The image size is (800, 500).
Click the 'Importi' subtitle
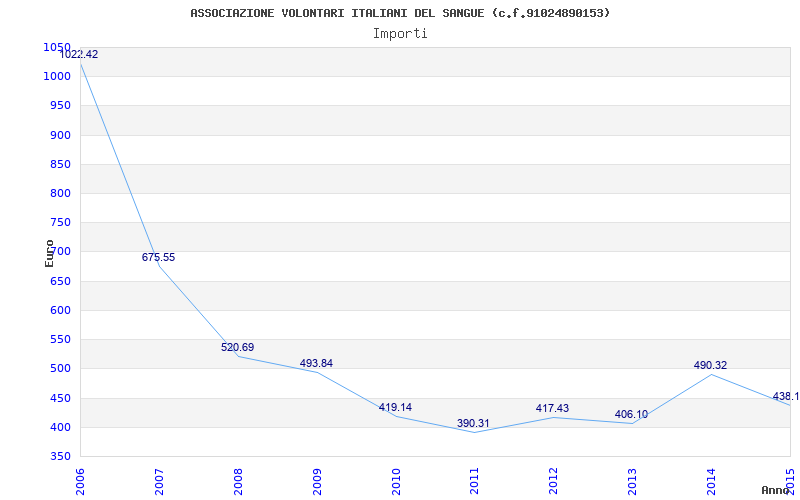coord(400,34)
